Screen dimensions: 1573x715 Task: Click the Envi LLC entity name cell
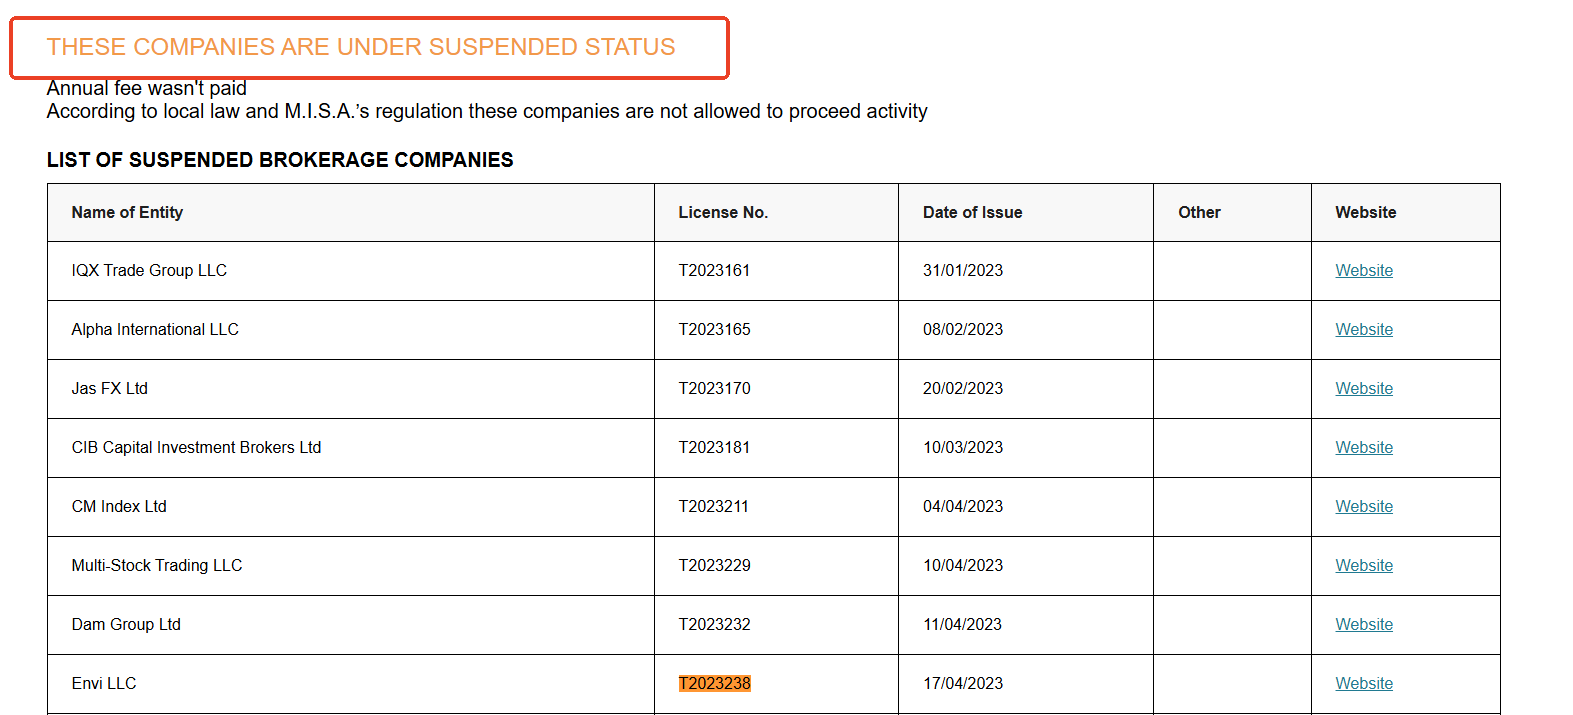point(104,684)
